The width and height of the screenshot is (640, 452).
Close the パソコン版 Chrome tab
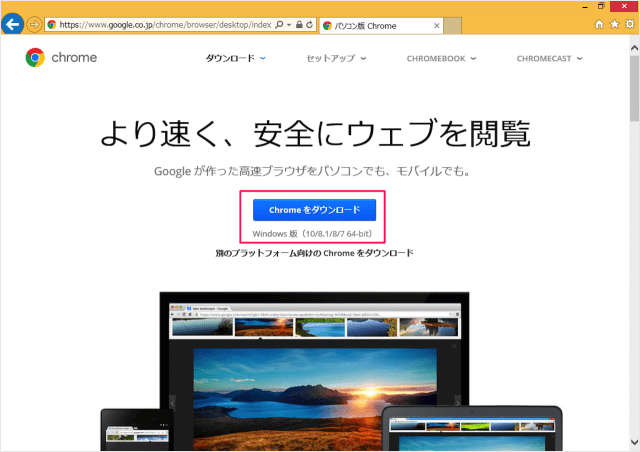[x=436, y=24]
